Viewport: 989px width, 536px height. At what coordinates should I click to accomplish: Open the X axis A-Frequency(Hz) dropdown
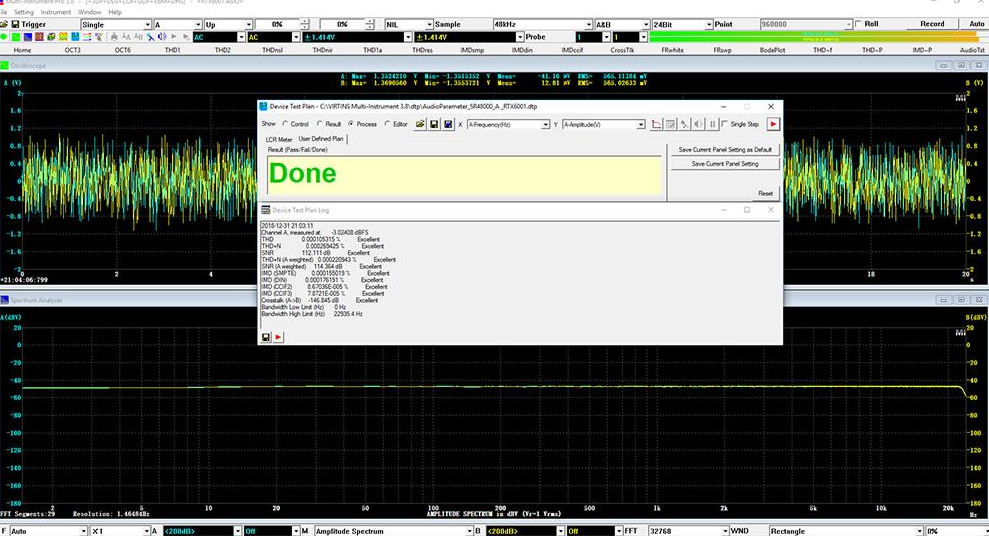click(545, 125)
